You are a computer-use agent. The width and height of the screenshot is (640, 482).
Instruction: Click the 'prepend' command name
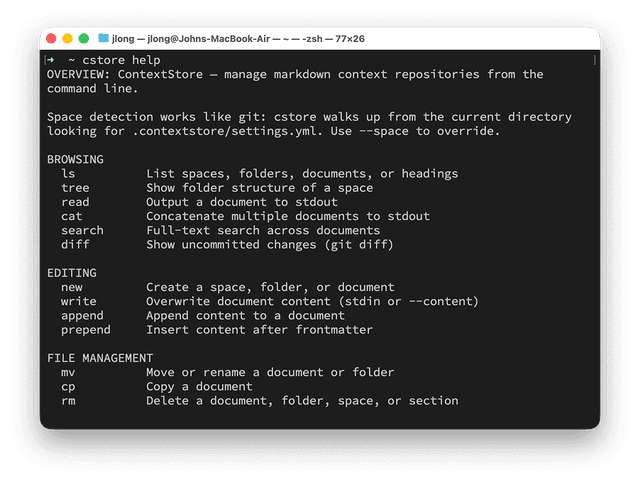(x=85, y=329)
